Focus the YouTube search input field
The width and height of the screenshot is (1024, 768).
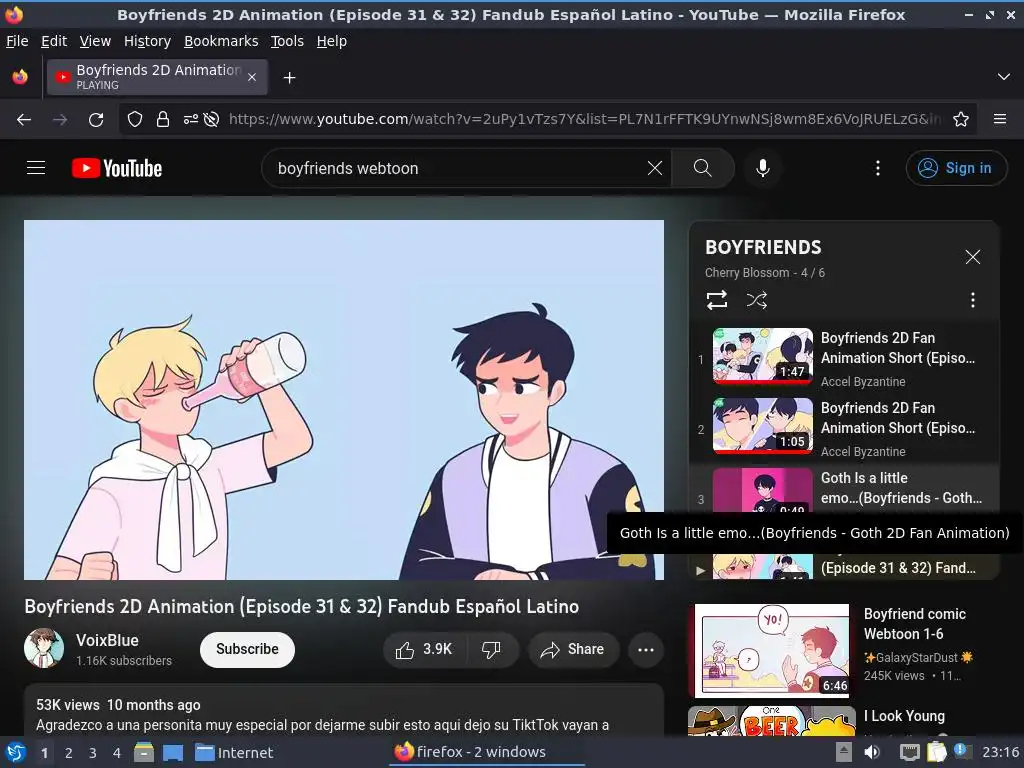[x=457, y=168]
